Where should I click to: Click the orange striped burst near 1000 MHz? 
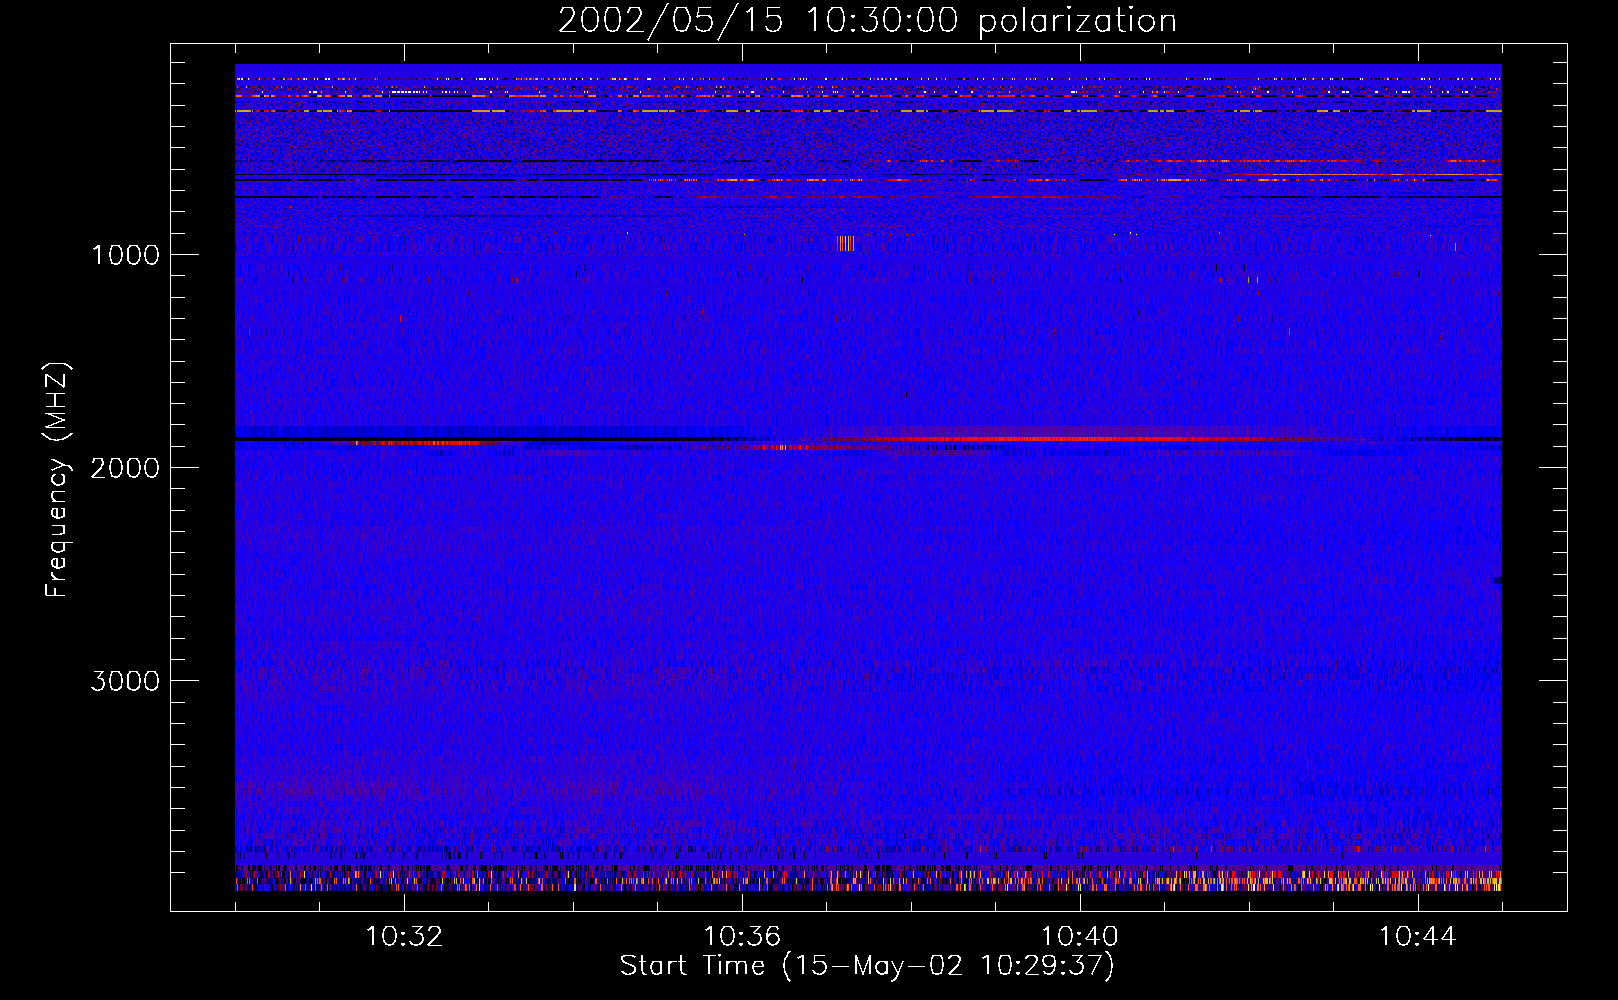[845, 243]
